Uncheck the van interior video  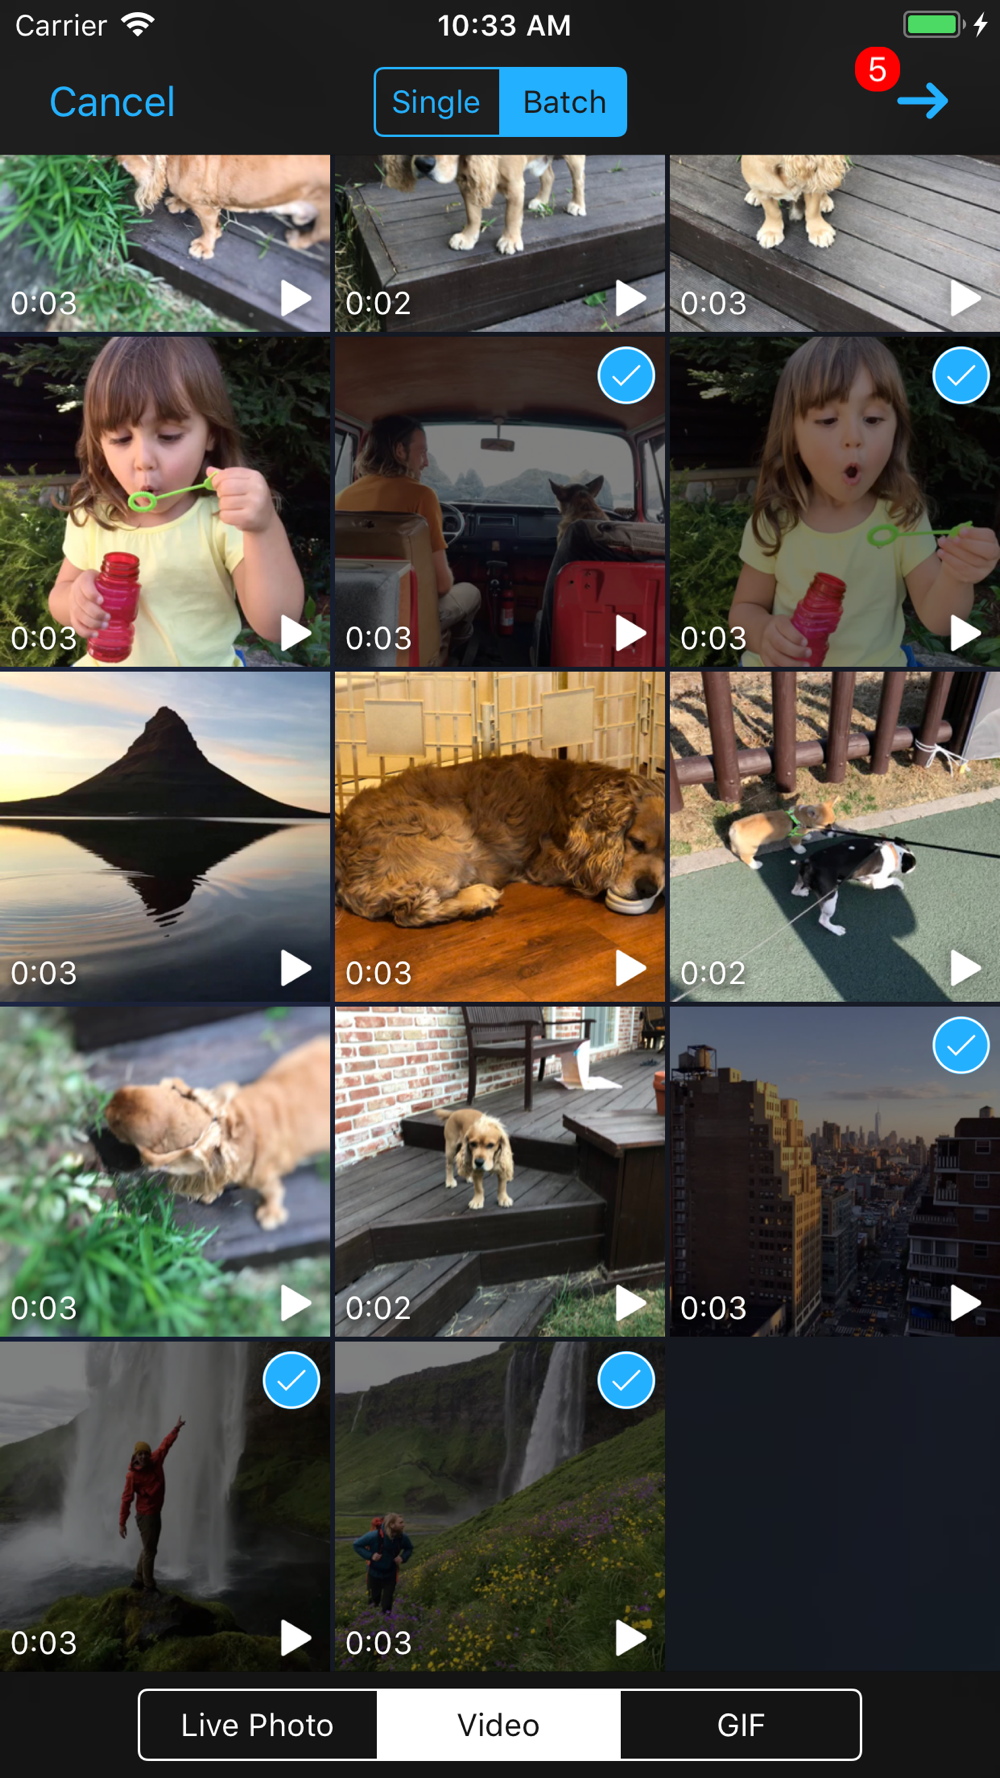coord(626,376)
